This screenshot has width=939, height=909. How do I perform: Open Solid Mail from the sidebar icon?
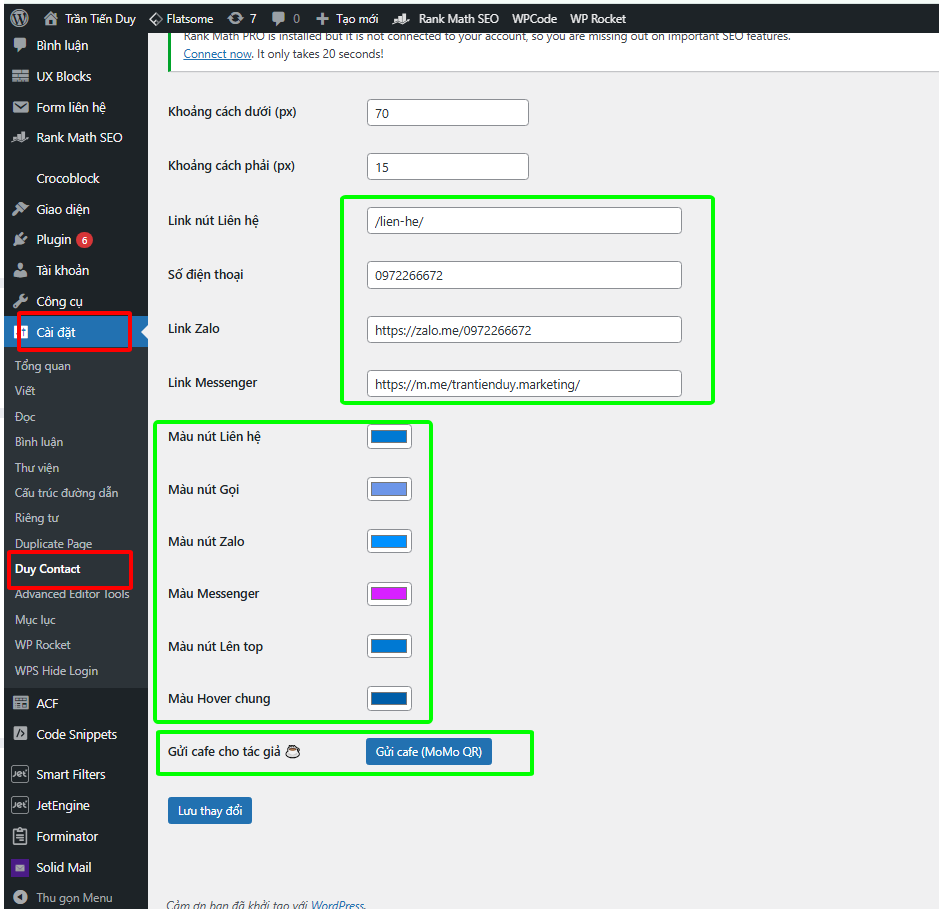click(x=22, y=867)
